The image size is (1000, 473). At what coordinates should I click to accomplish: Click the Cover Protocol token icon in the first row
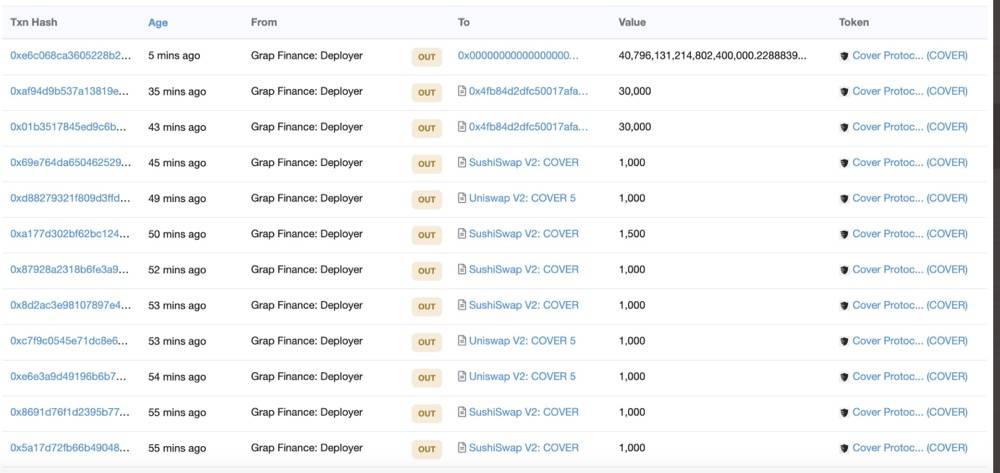(844, 56)
